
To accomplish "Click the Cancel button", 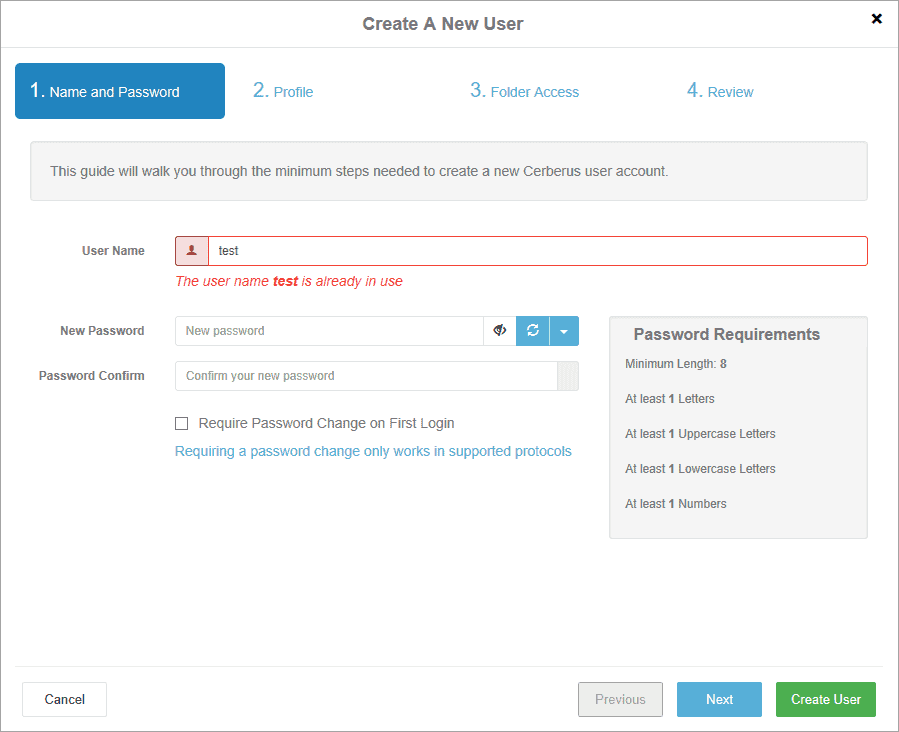I will 64,699.
